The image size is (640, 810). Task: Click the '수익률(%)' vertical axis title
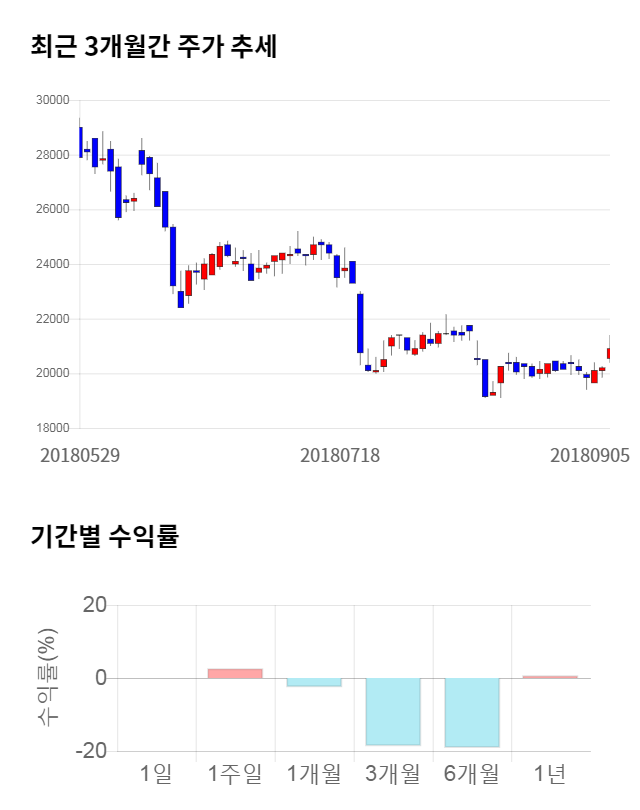pyautogui.click(x=47, y=676)
